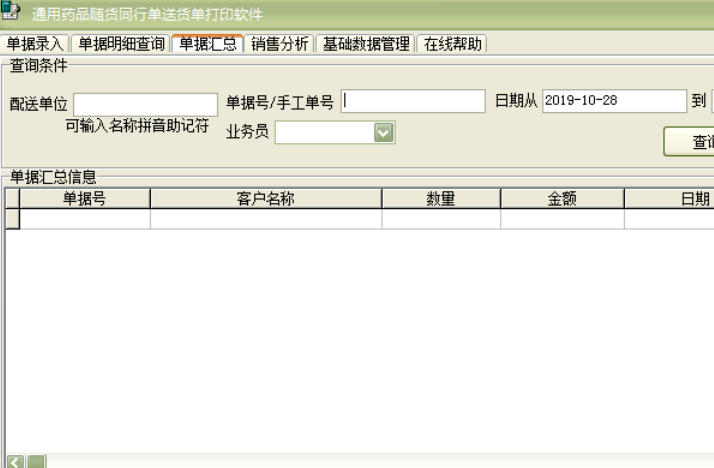The width and height of the screenshot is (714, 468).
Task: Select the 单据汇总 tab
Action: click(207, 44)
